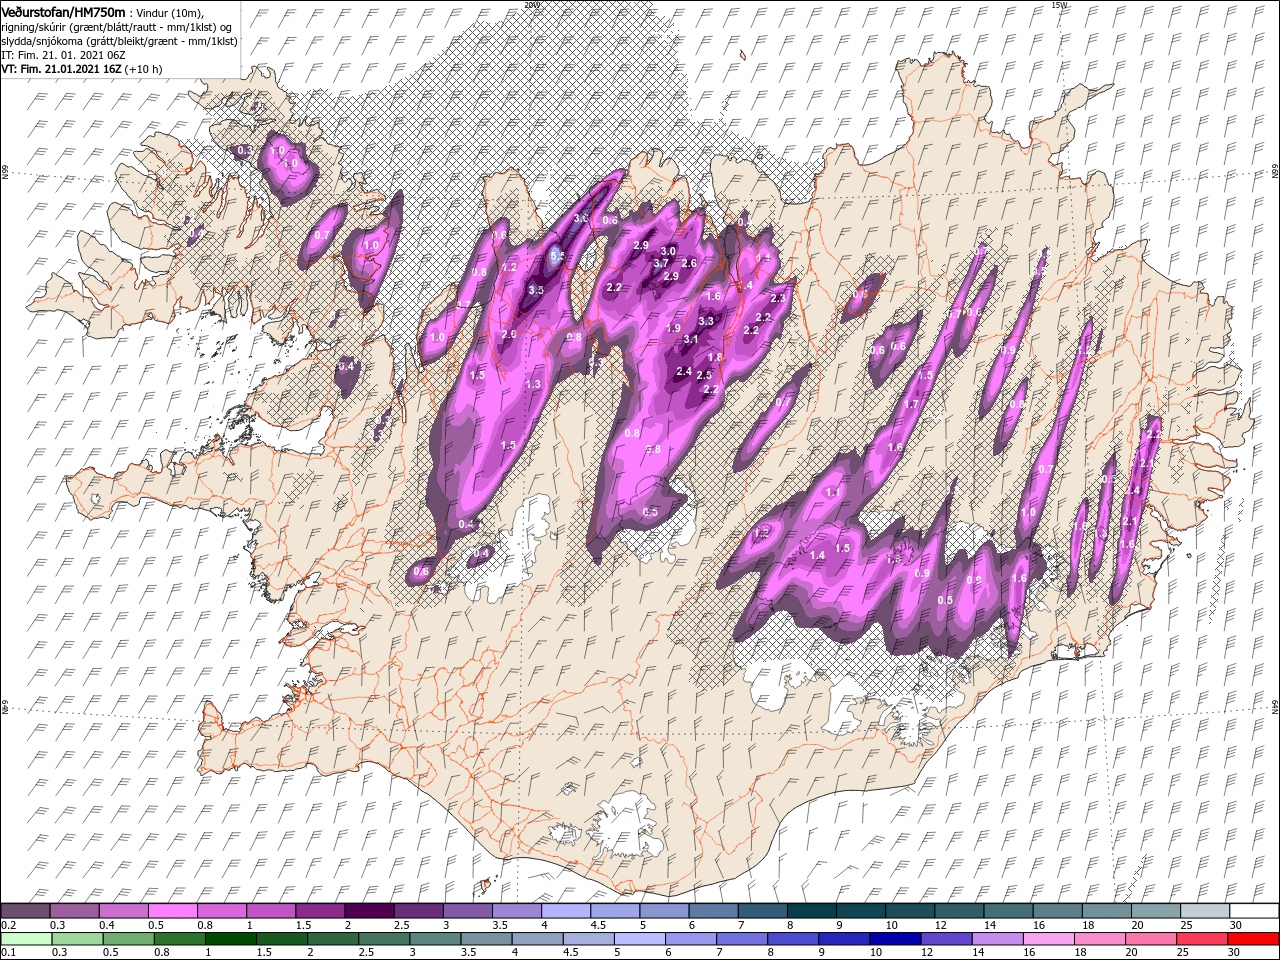Click the upper legend swatch starting at 0.2
The height and width of the screenshot is (960, 1280).
tap(25, 911)
